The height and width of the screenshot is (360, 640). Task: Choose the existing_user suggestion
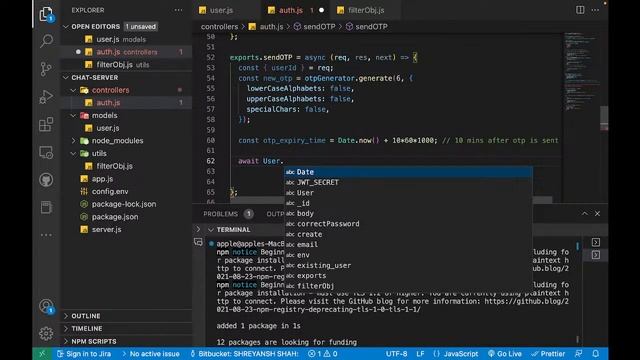(408, 265)
